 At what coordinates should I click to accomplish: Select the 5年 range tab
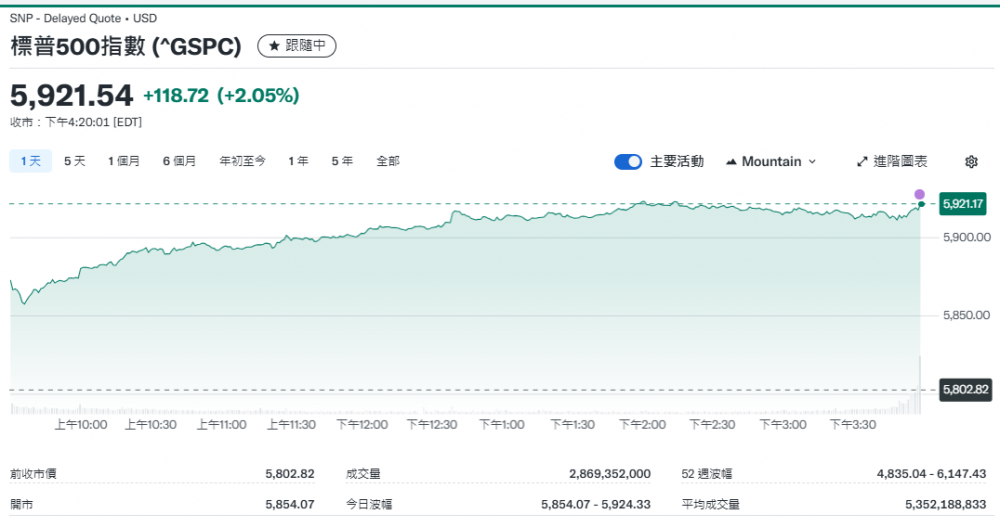pos(342,161)
